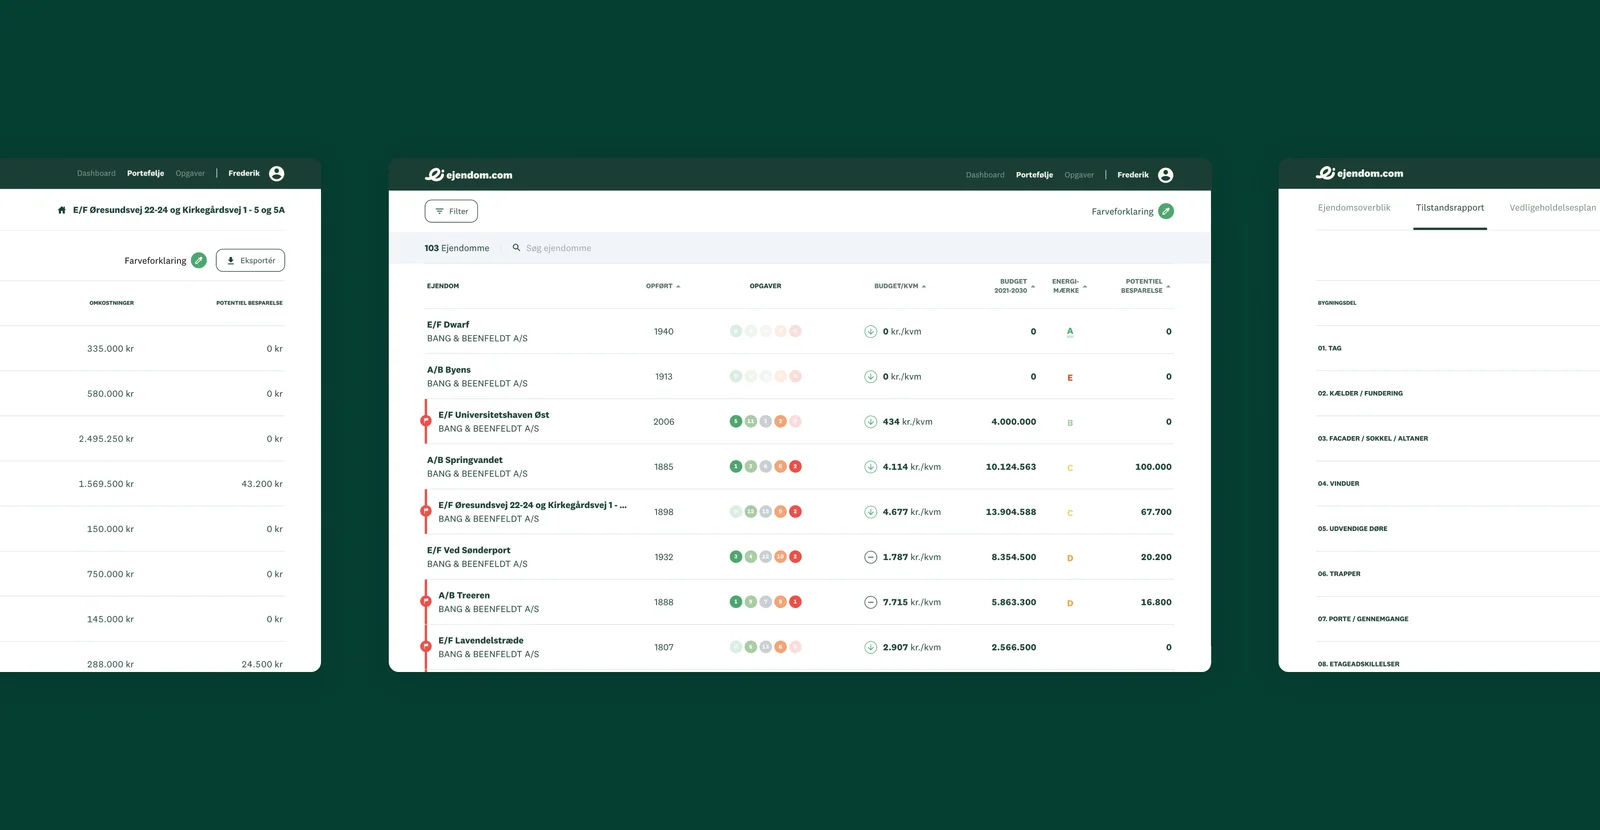Sort by Potentiel besparelse column
The height and width of the screenshot is (830, 1600).
1145,286
